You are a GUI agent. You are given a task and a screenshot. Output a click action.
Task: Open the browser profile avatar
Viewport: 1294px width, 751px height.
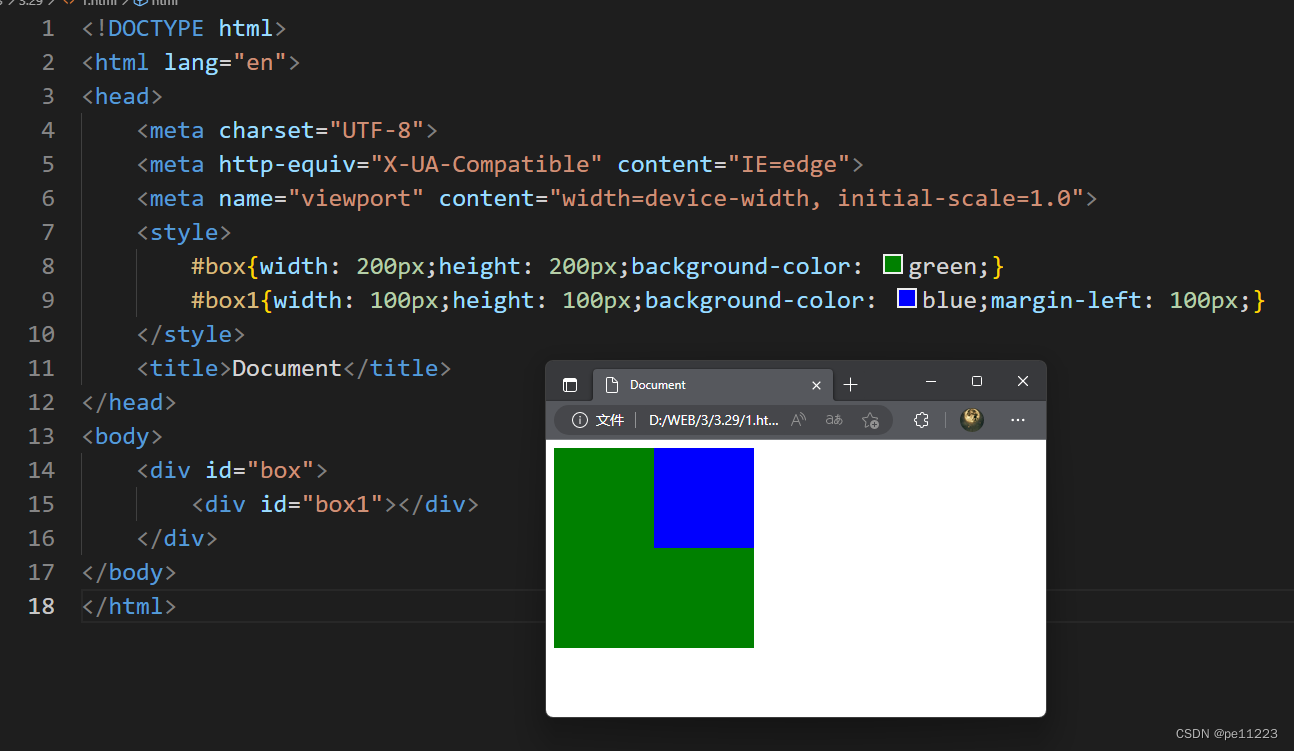tap(972, 420)
